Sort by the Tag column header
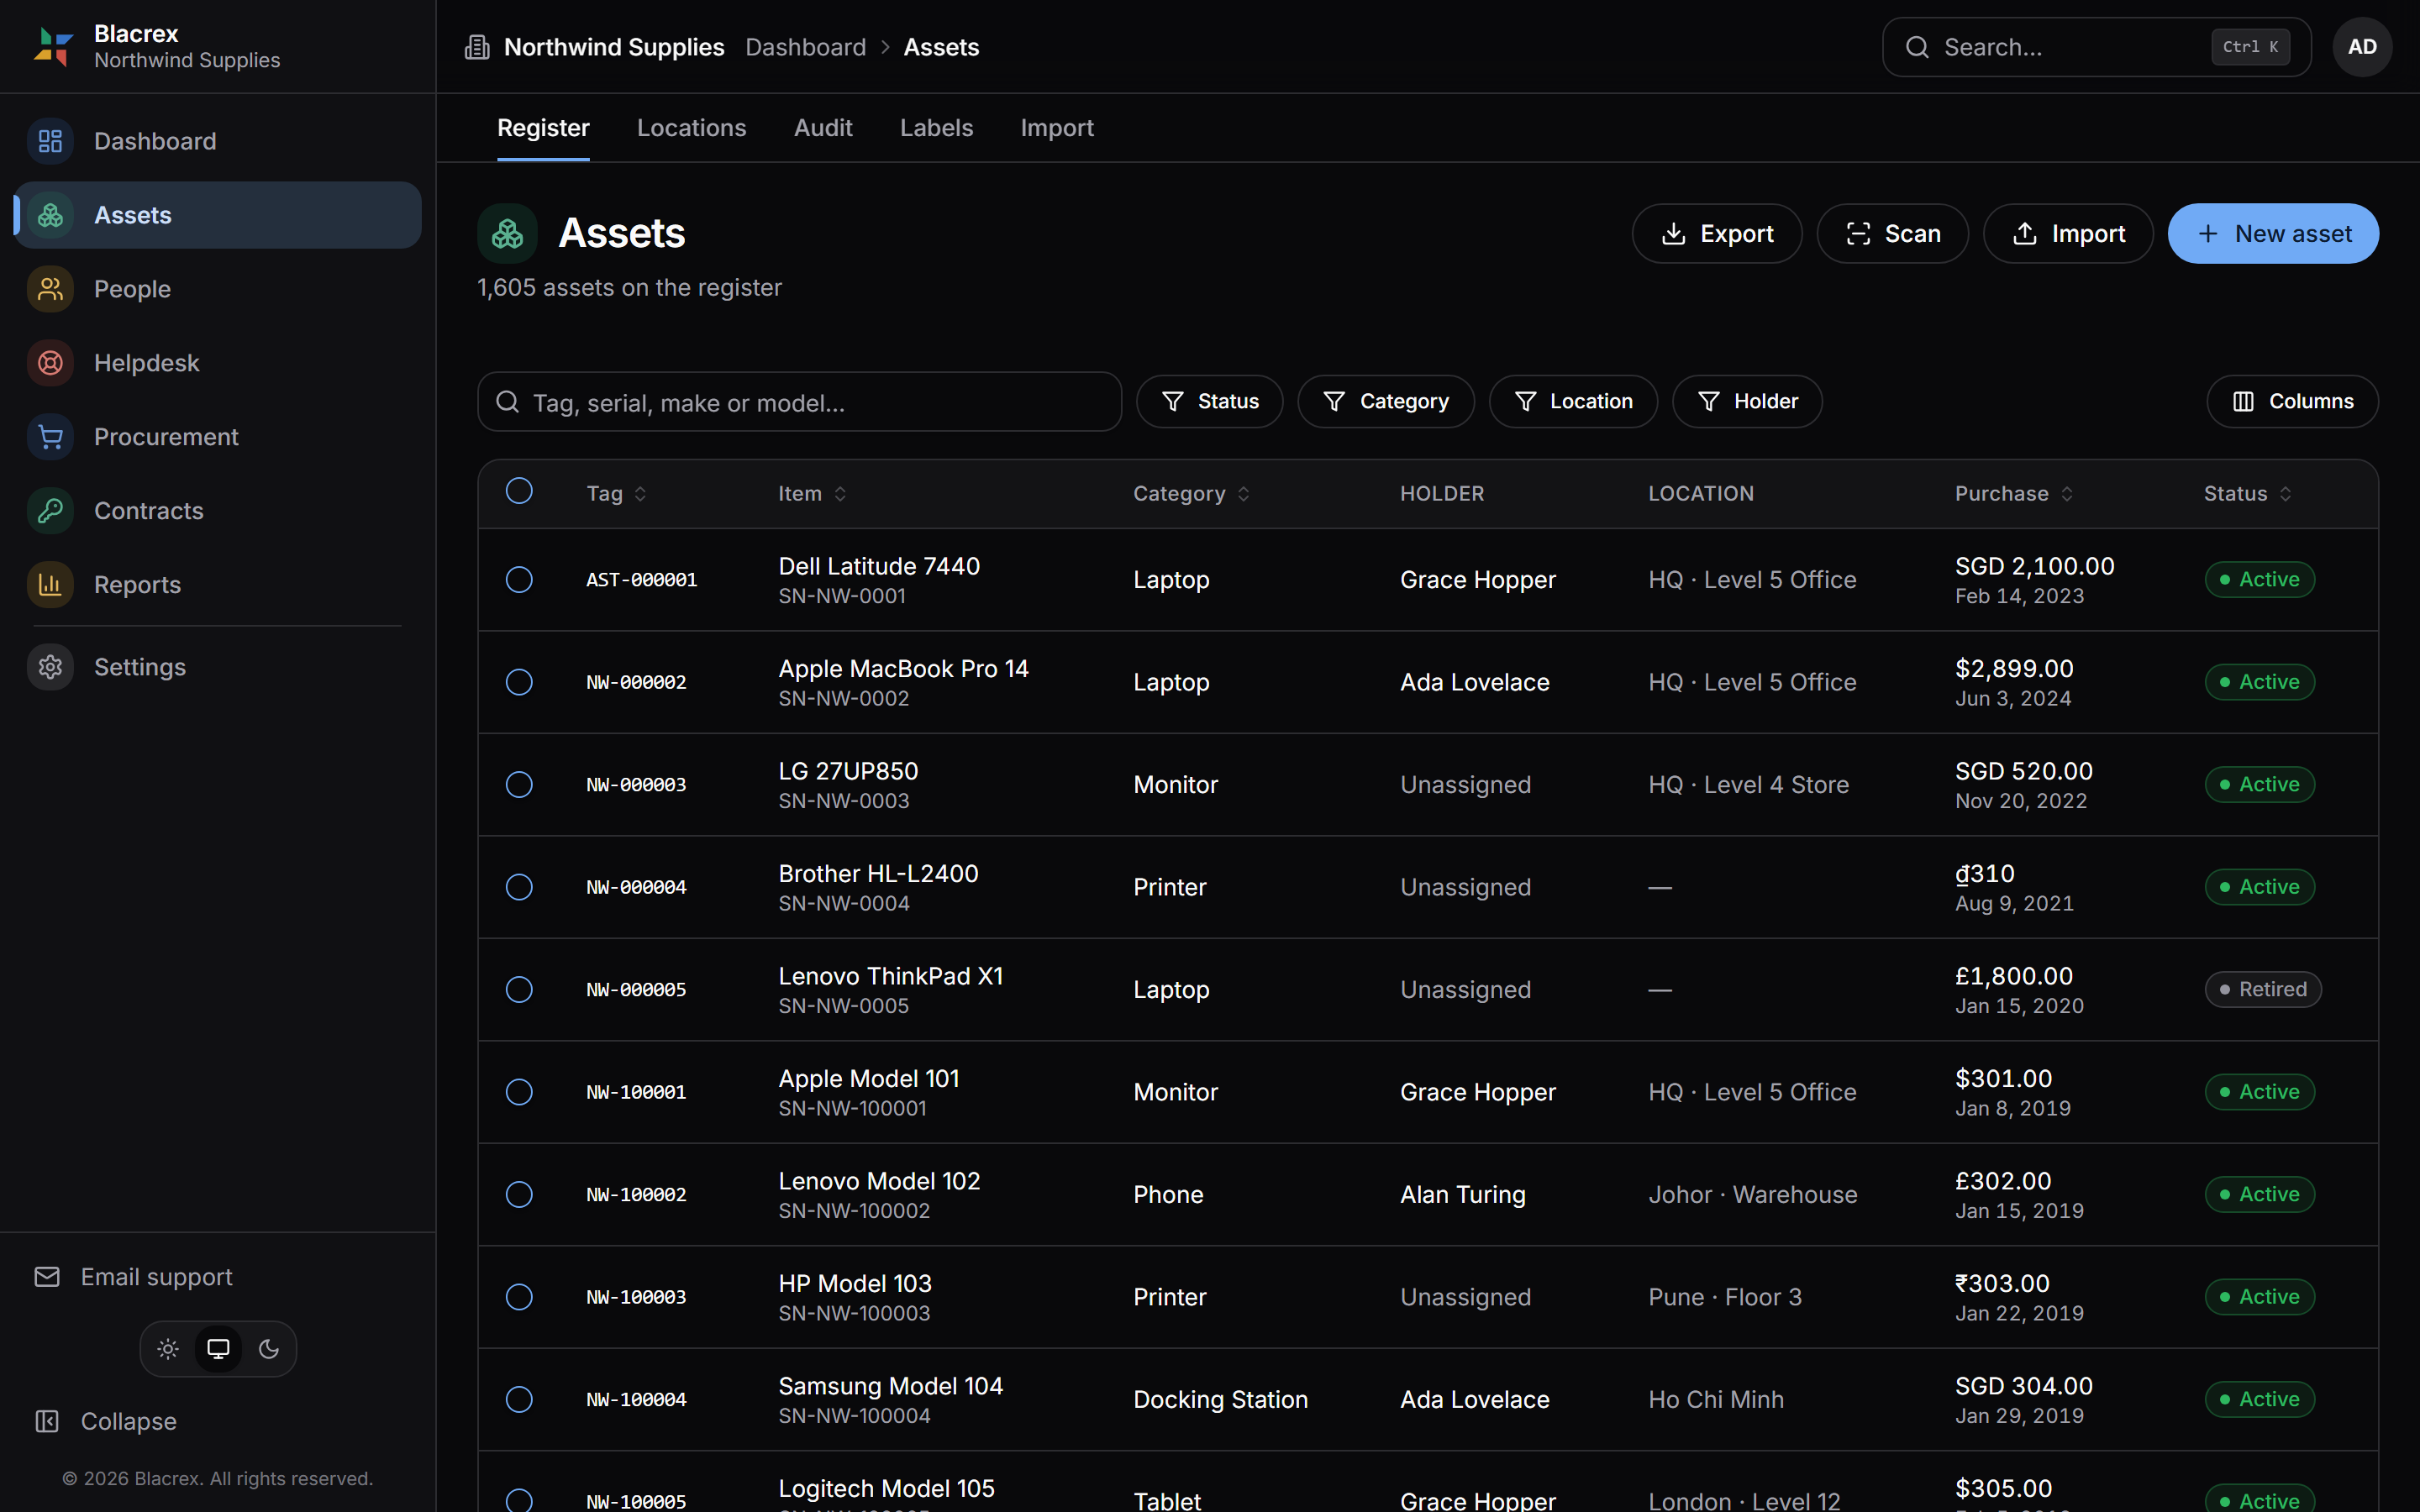This screenshot has width=2420, height=1512. [x=616, y=494]
